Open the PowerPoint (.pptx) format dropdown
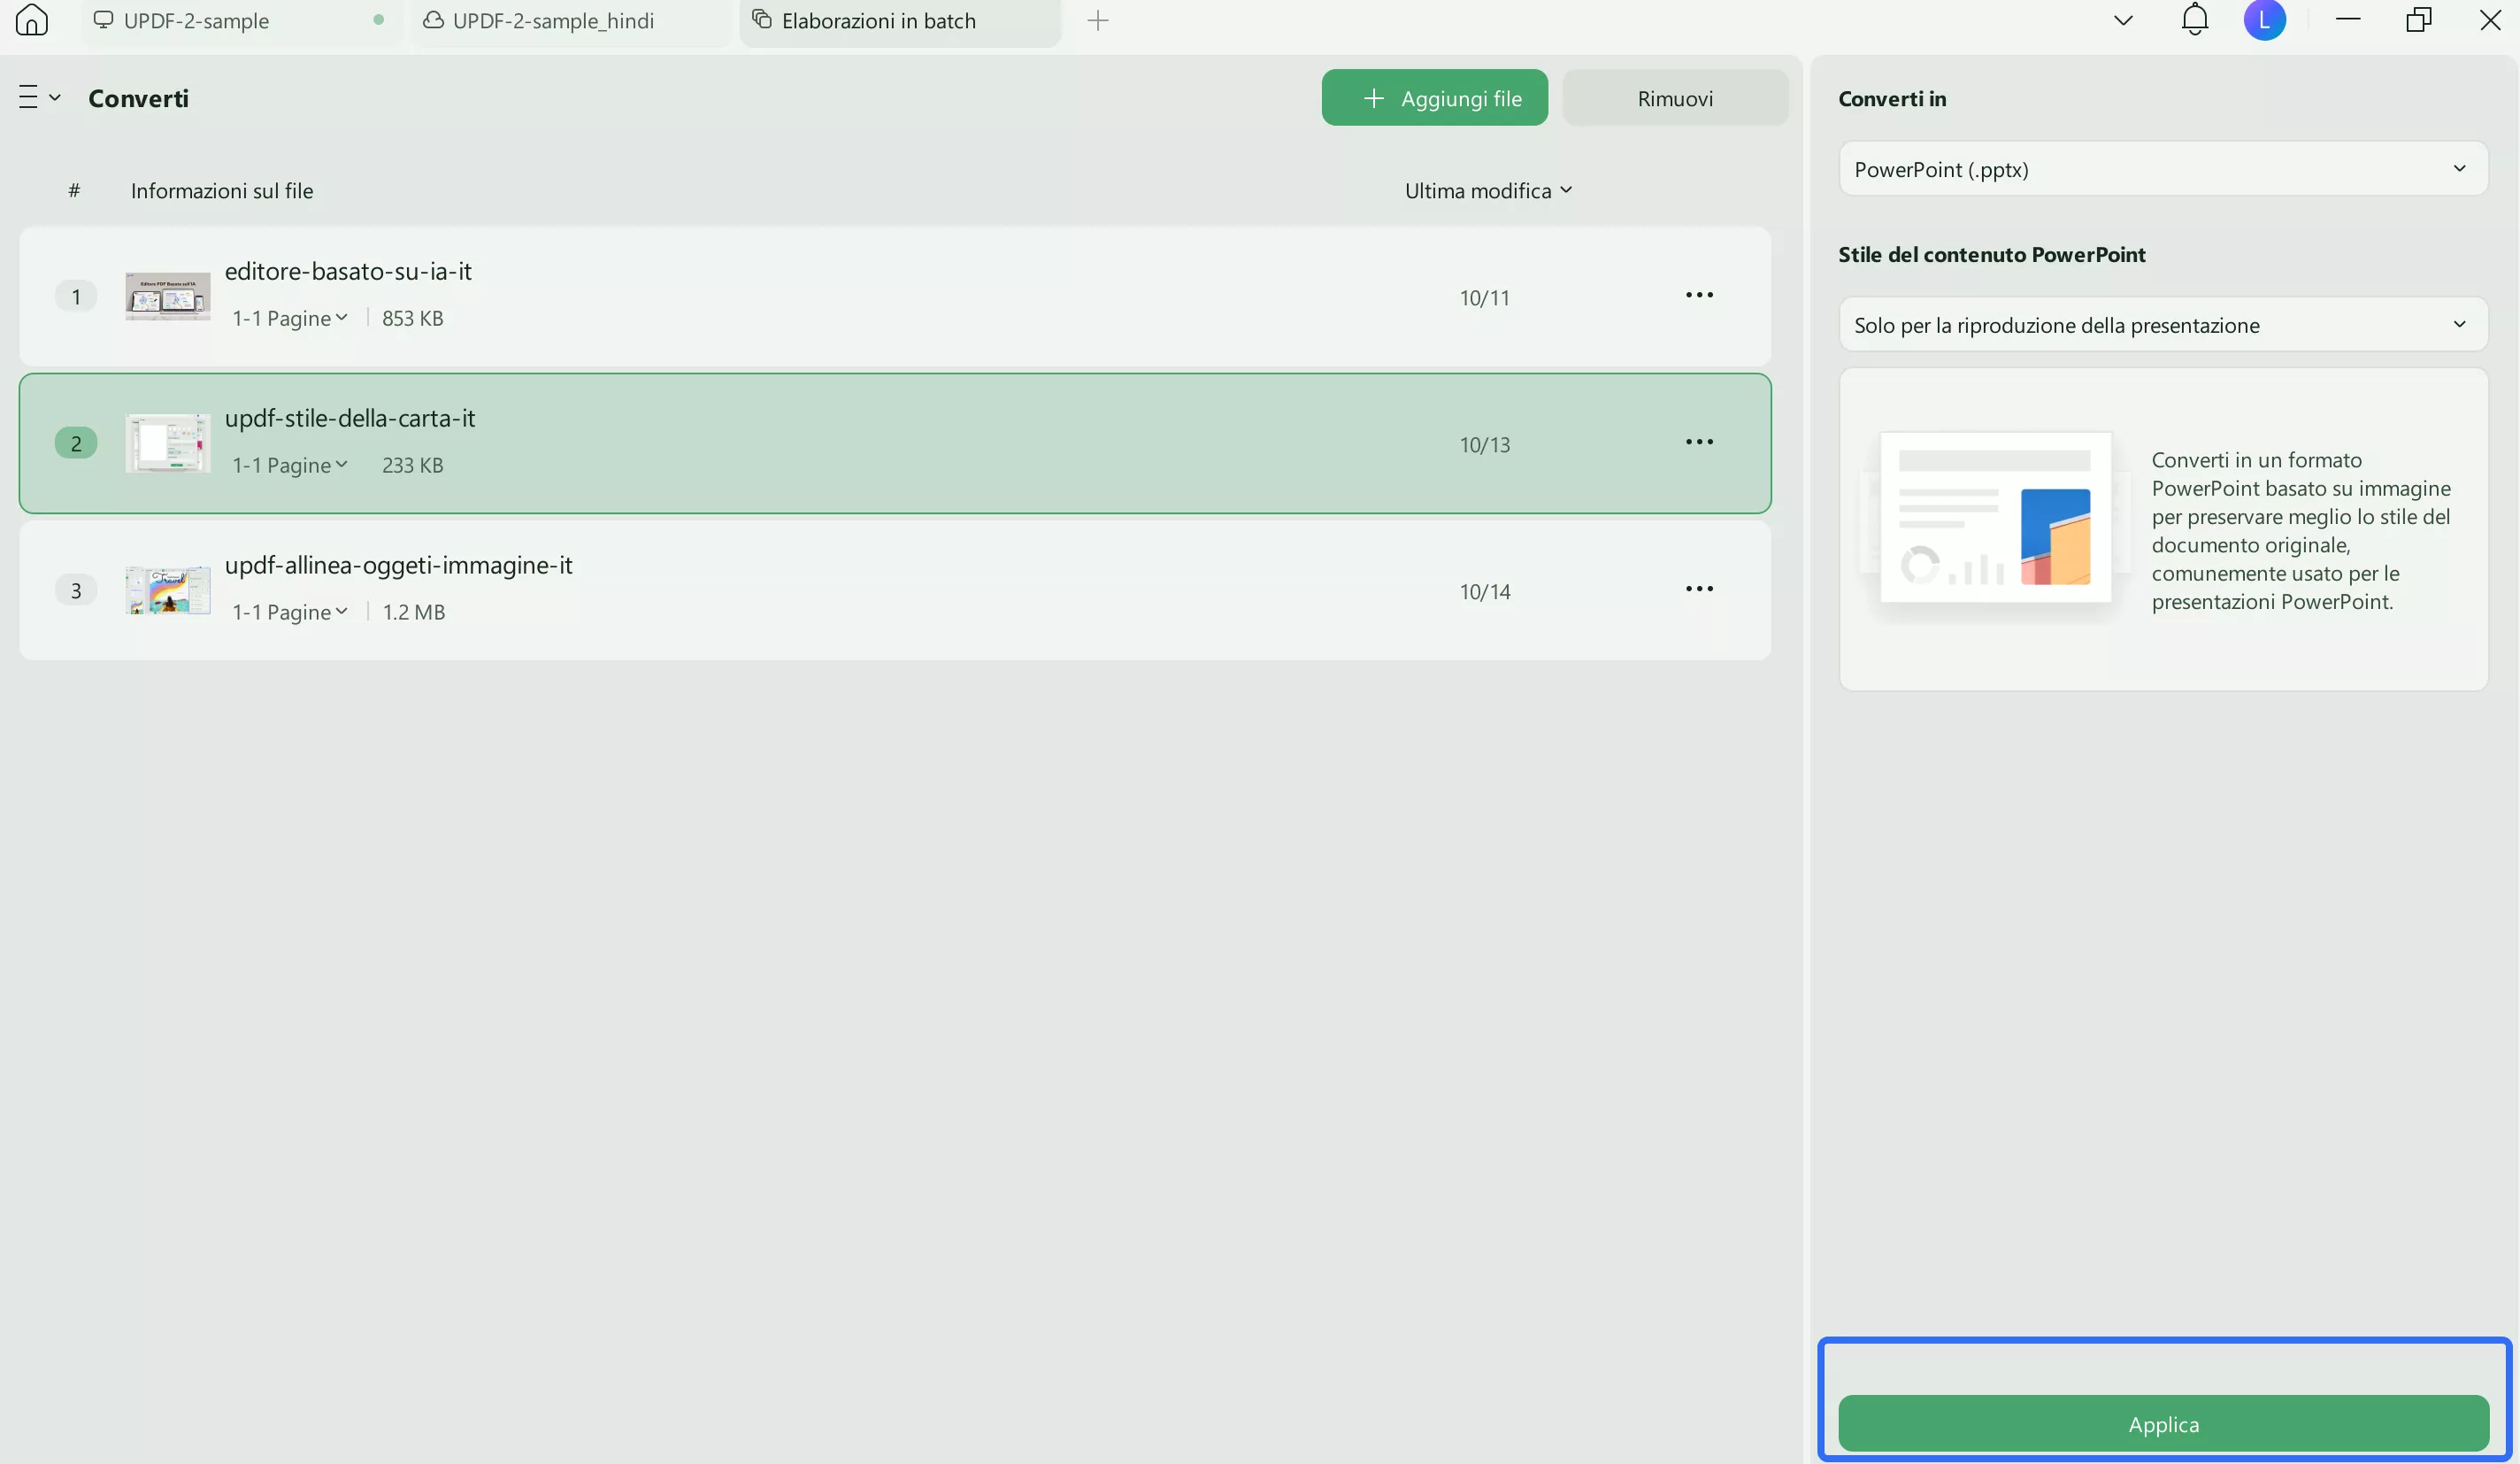 click(x=2162, y=169)
